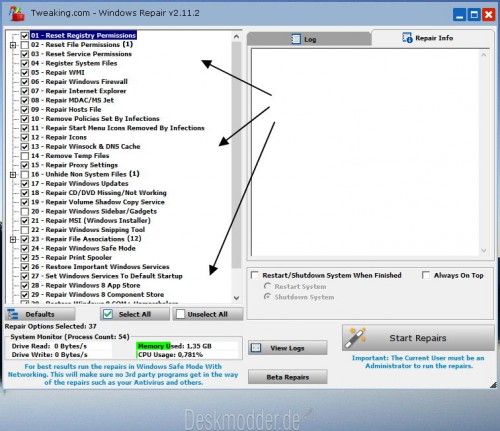Check Restart/Shutdown System When Finished

click(x=255, y=275)
